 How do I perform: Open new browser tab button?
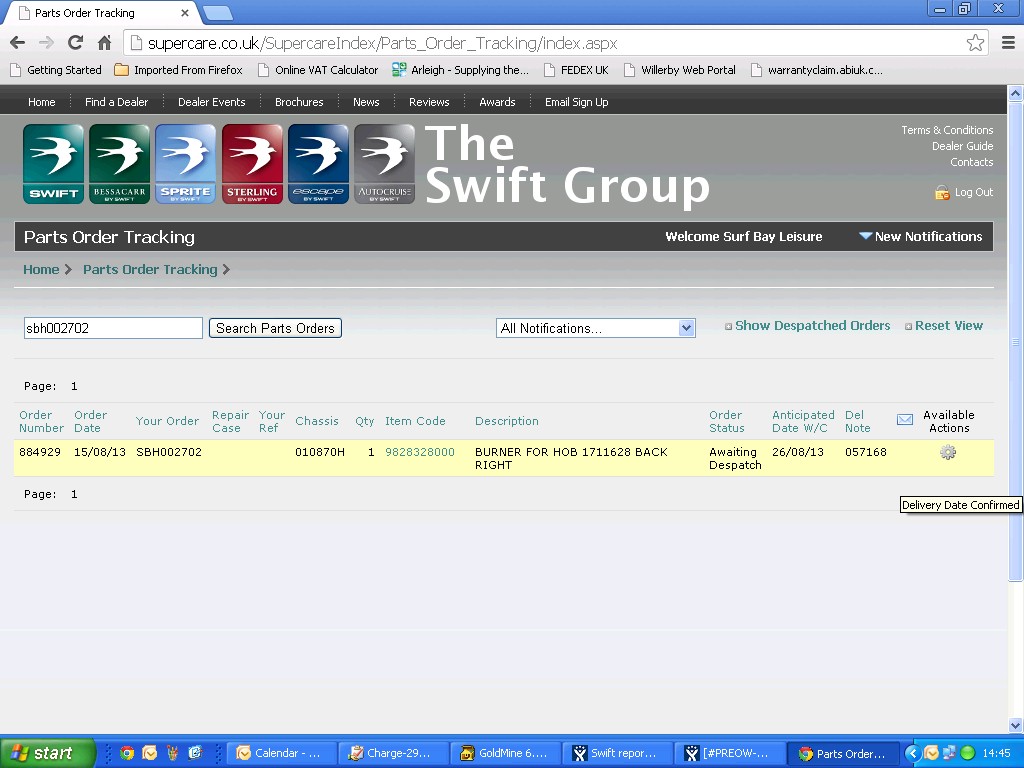[218, 12]
